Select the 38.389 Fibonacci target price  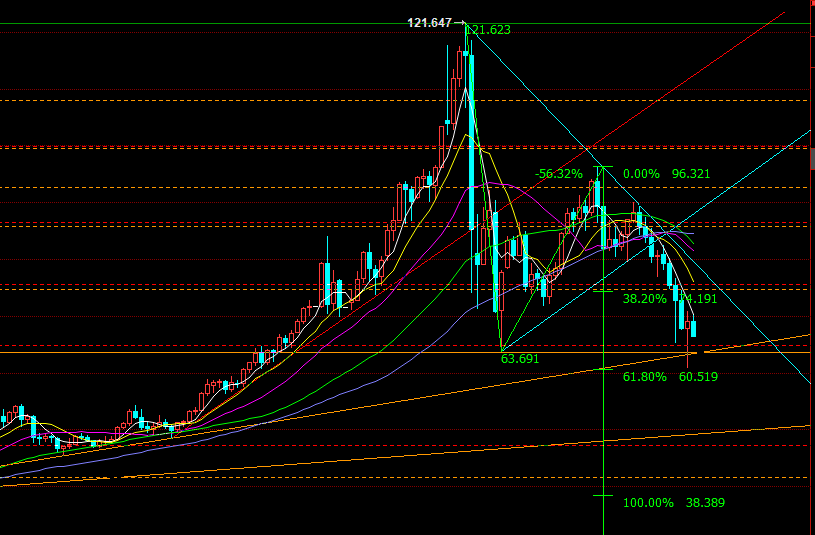point(705,503)
